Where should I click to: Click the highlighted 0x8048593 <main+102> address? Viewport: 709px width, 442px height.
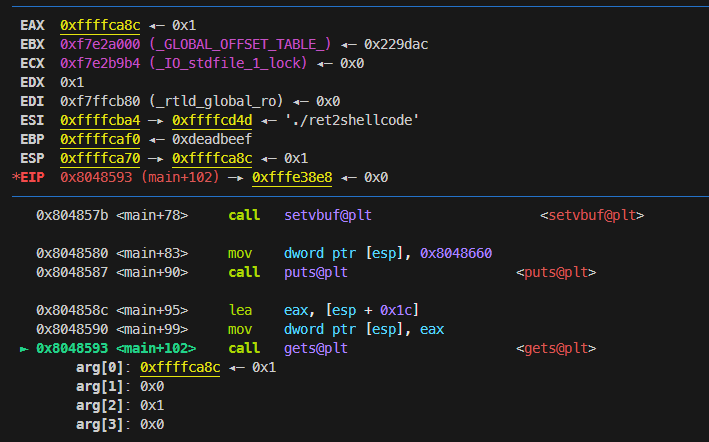[x=116, y=348]
